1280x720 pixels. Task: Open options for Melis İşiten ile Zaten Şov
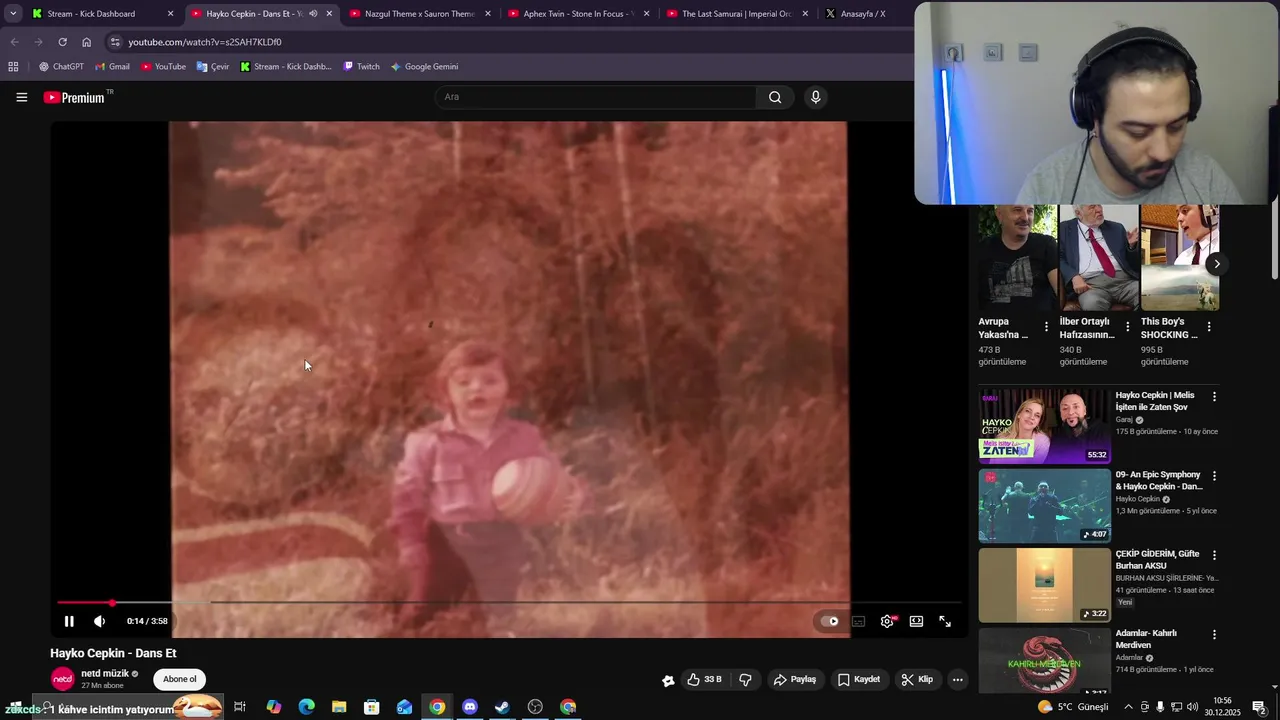tap(1214, 396)
